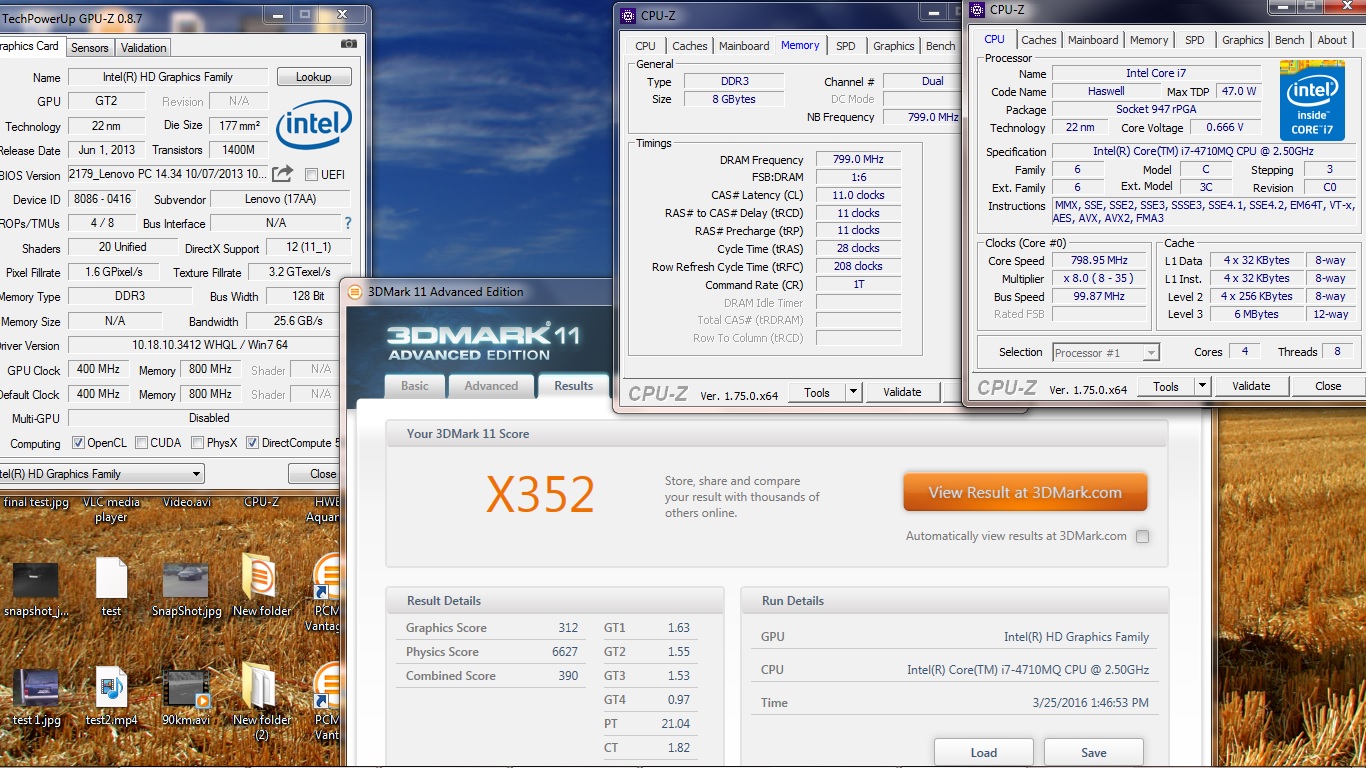The height and width of the screenshot is (768, 1366).
Task: Switch to the Validation tab in GPU-Z
Action: (x=144, y=48)
